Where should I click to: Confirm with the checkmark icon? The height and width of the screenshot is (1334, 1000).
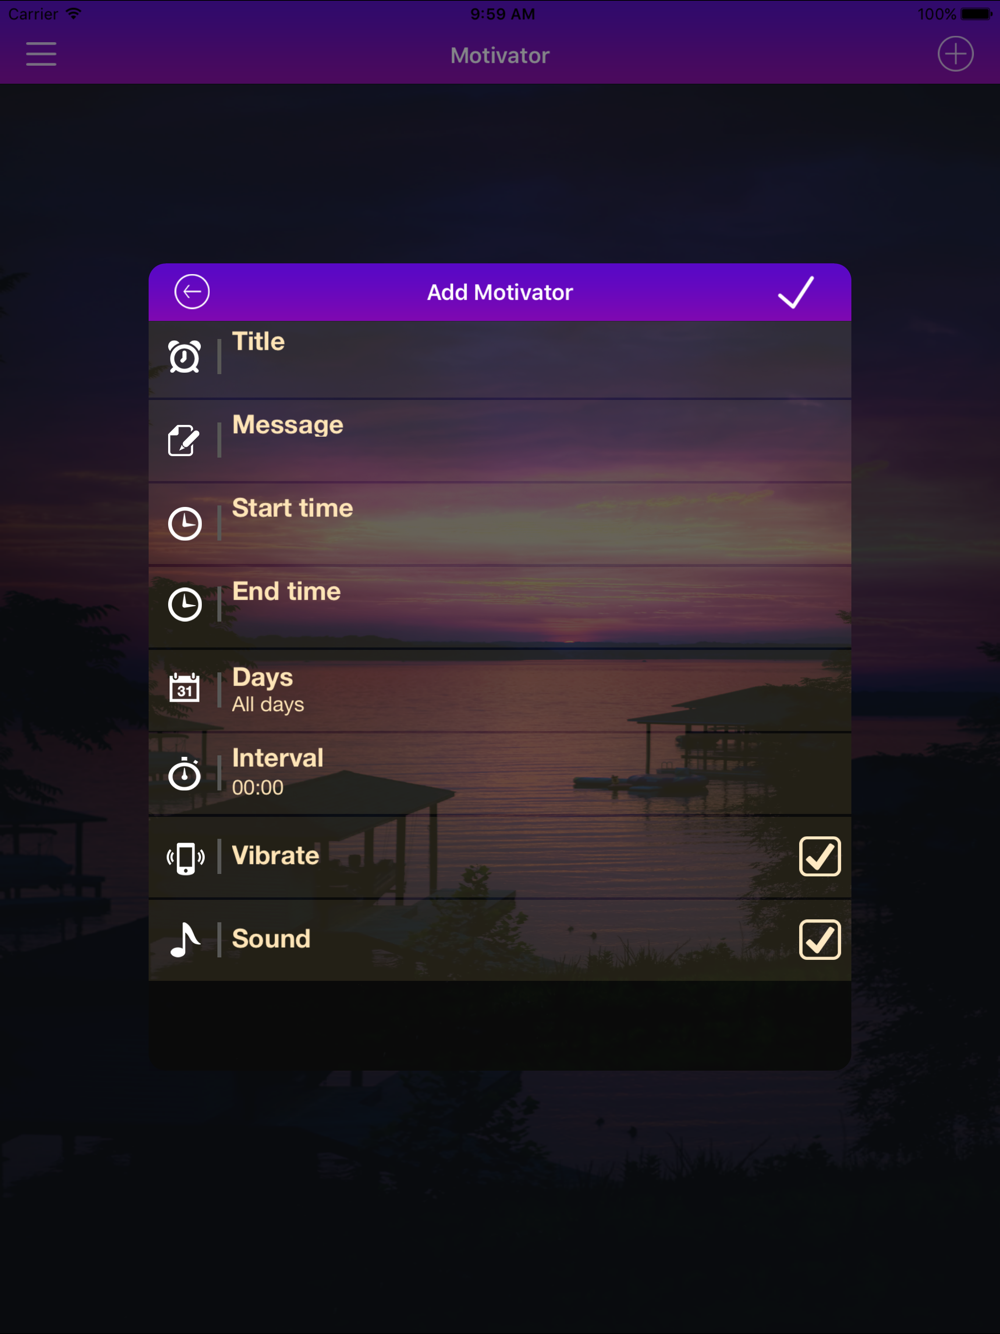[796, 292]
